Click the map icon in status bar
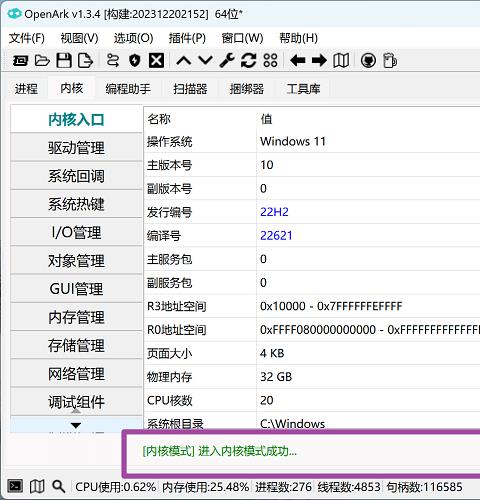480x500 pixels. pyautogui.click(x=37, y=487)
